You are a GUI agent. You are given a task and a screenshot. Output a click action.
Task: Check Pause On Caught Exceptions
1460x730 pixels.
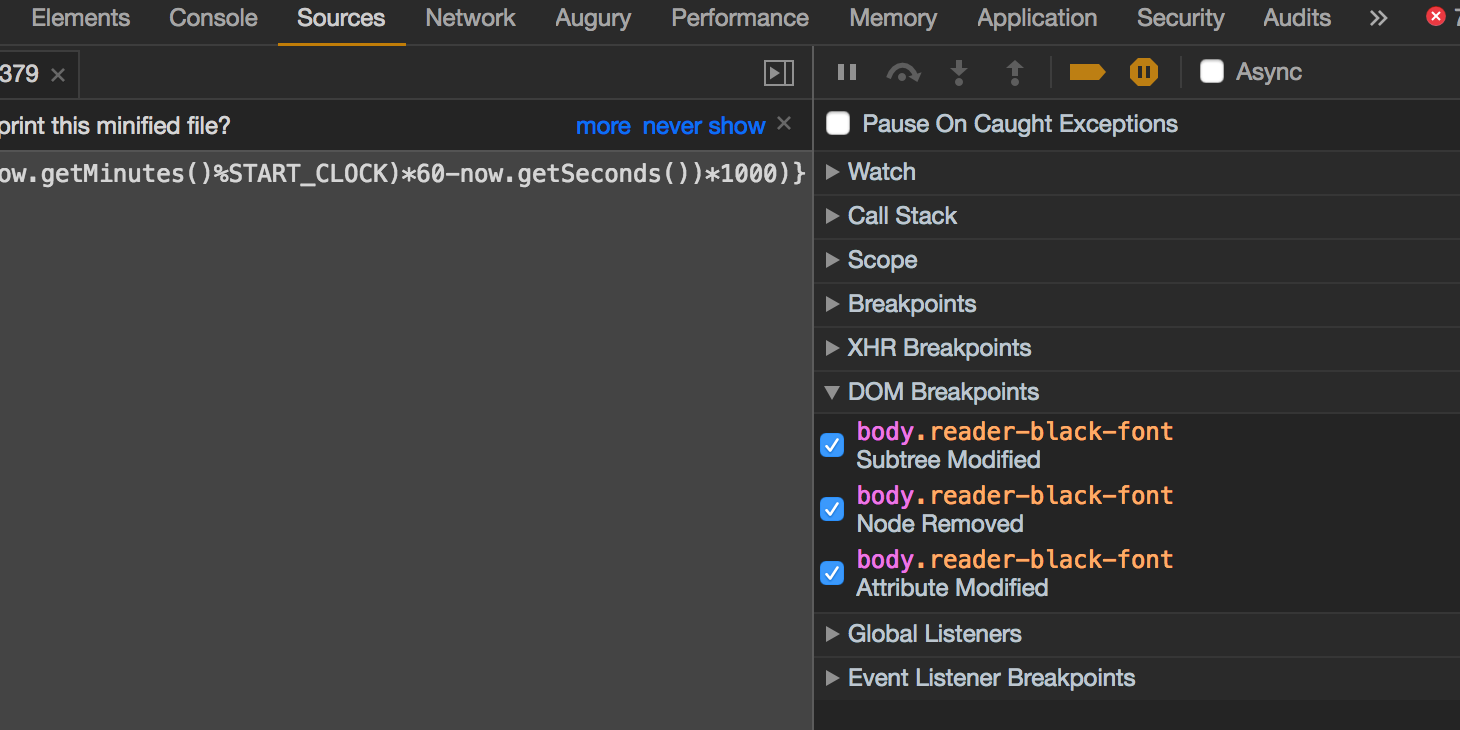(838, 124)
